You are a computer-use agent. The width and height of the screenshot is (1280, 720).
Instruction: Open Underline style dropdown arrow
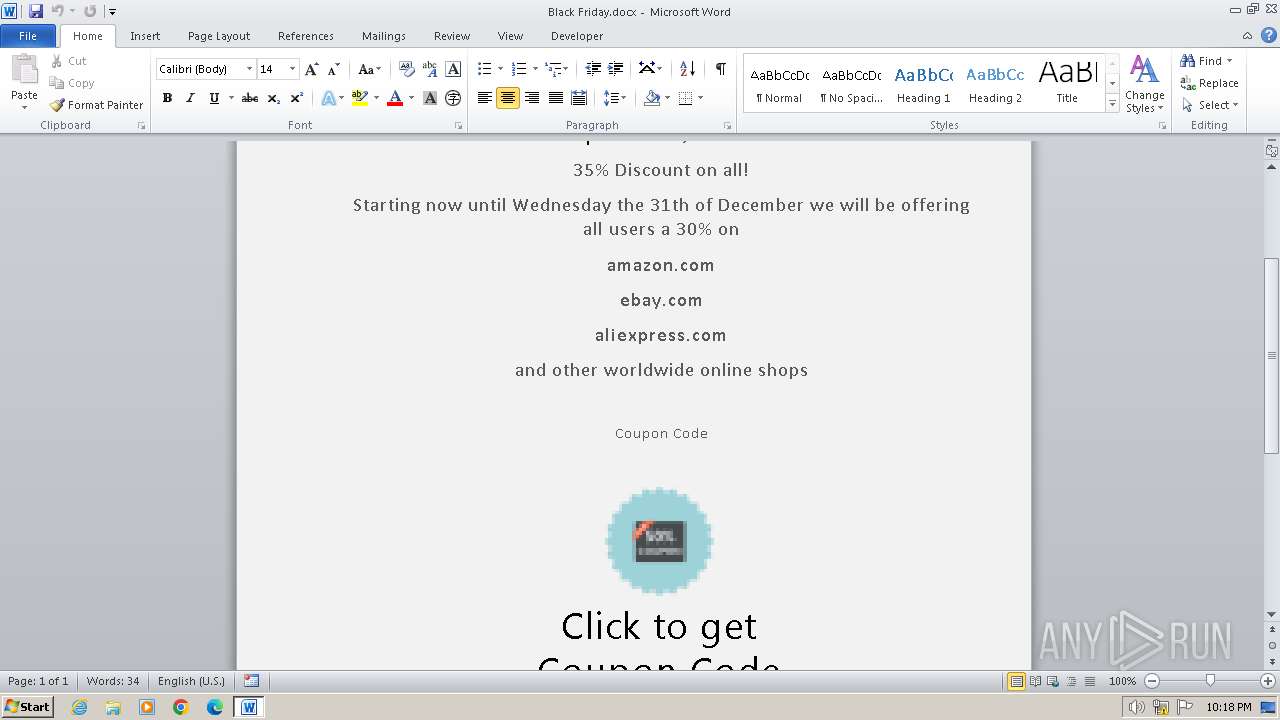(x=231, y=98)
